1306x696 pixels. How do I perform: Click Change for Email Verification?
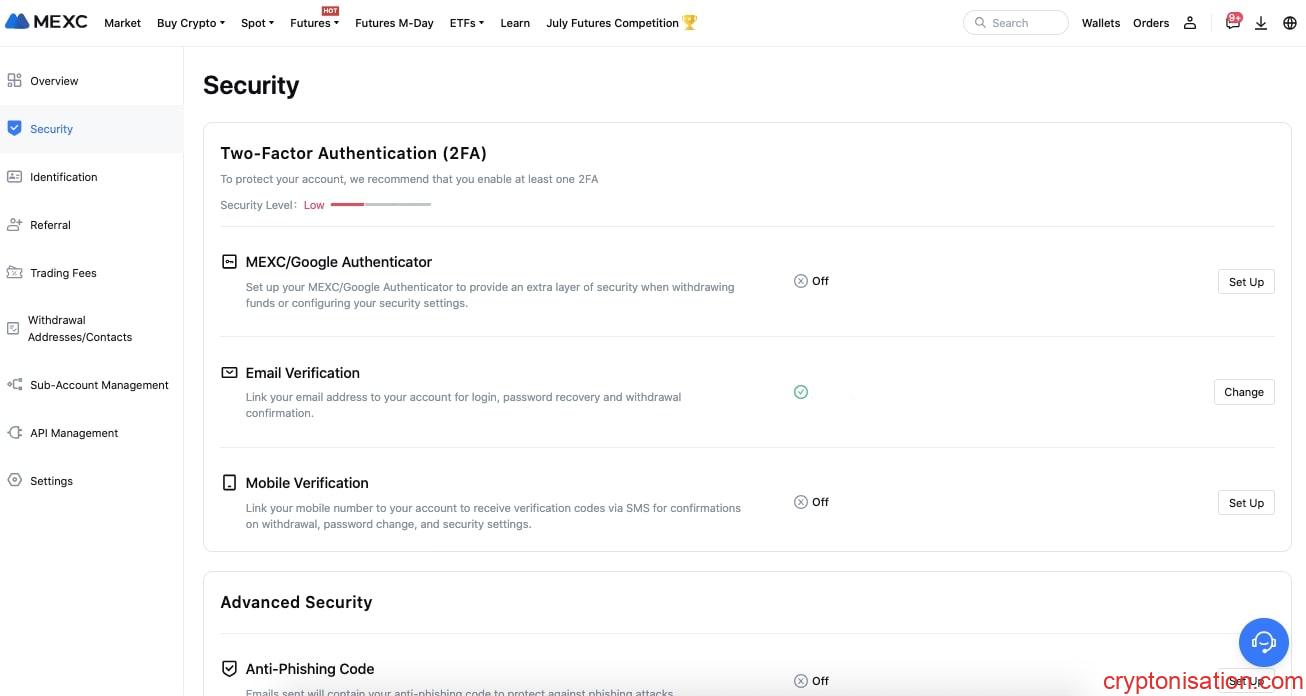point(1243,392)
